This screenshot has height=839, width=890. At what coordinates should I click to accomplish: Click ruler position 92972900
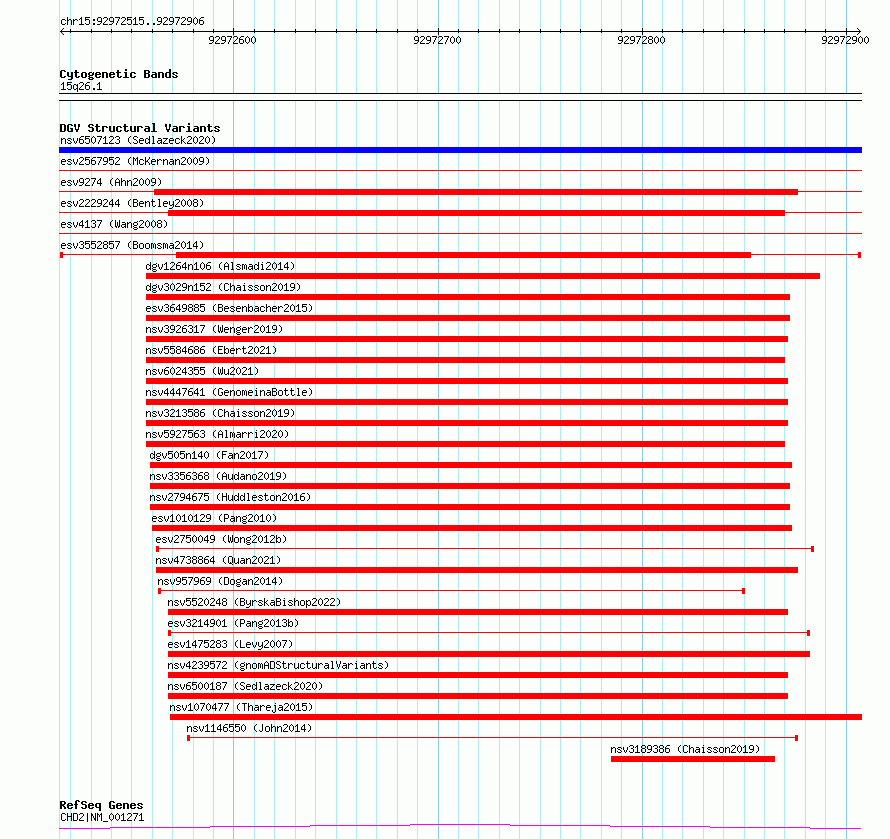click(x=846, y=40)
